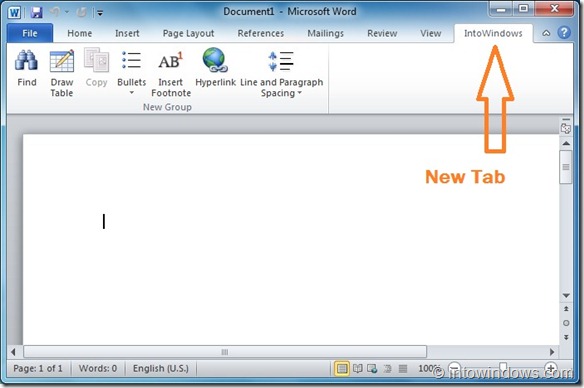Open Line and Paragraph Spacing
This screenshot has height=388, width=584.
[282, 73]
